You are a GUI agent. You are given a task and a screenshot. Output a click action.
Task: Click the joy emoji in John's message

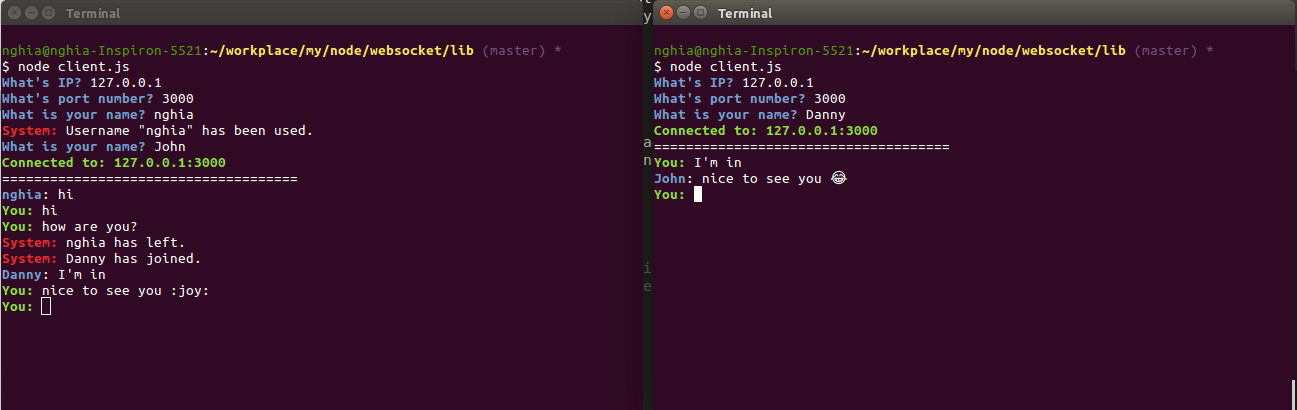(x=838, y=178)
